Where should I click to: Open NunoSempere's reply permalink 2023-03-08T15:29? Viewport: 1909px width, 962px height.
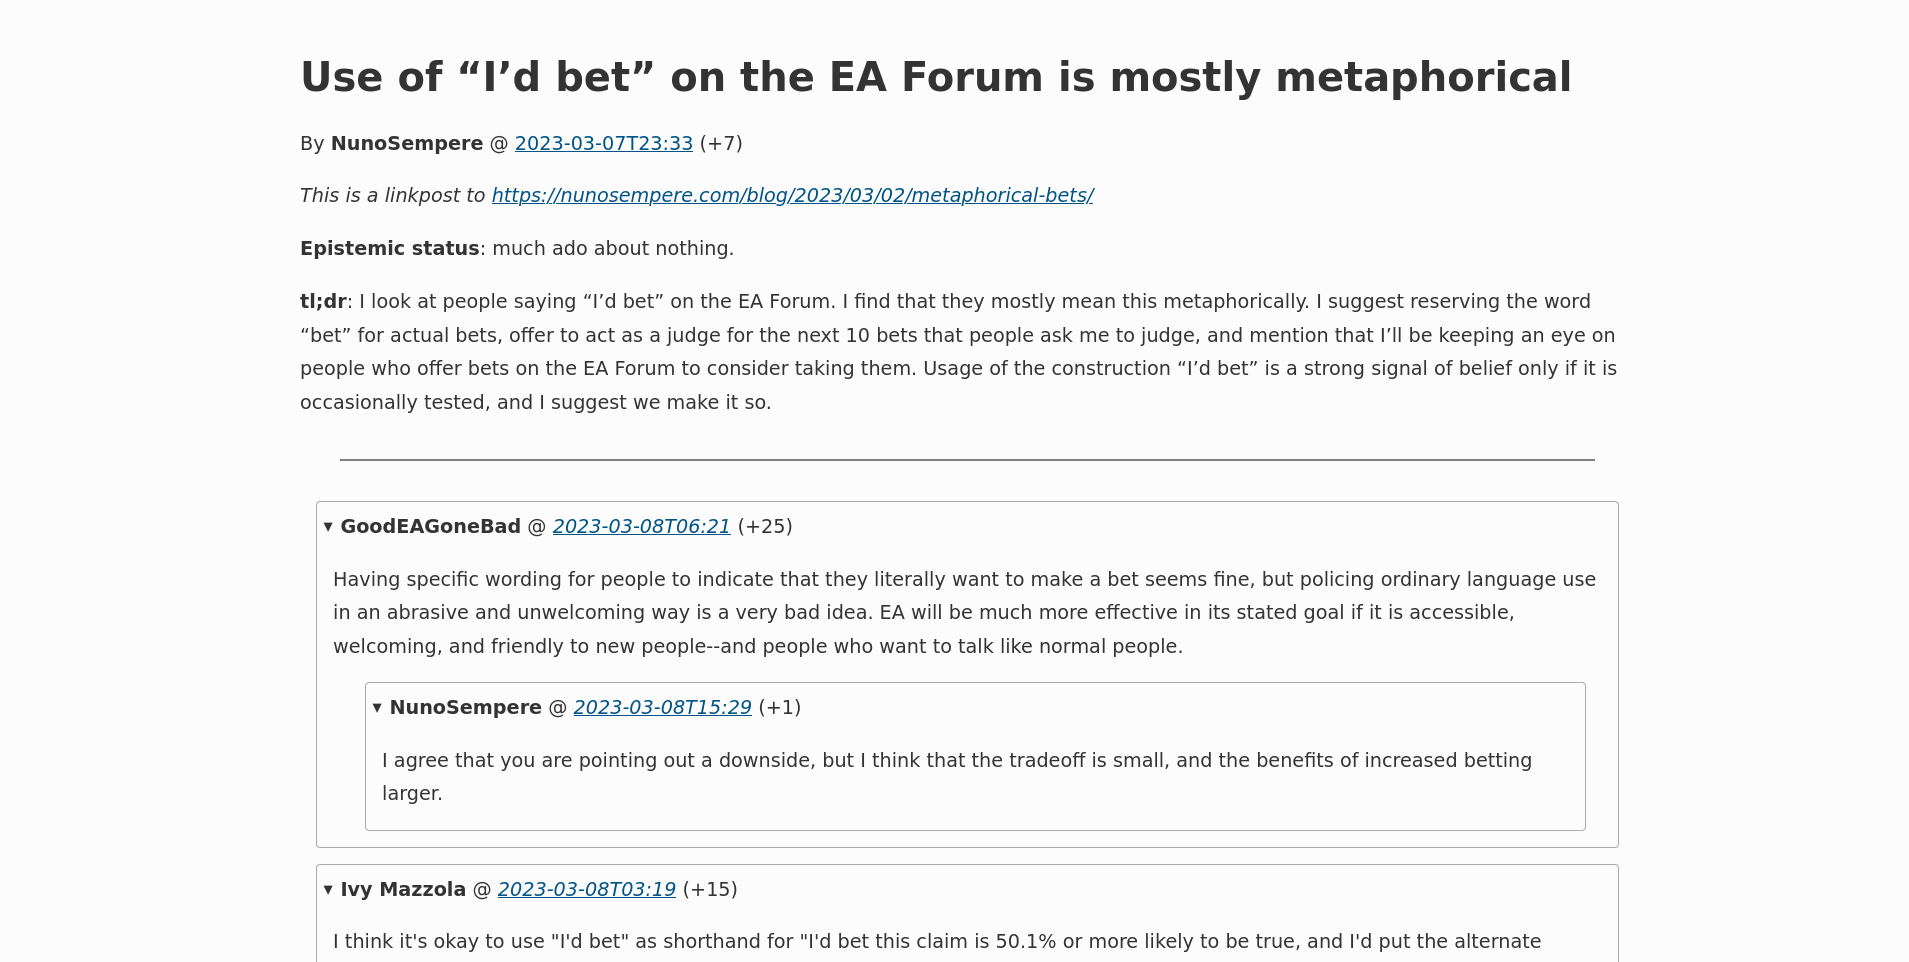click(663, 708)
